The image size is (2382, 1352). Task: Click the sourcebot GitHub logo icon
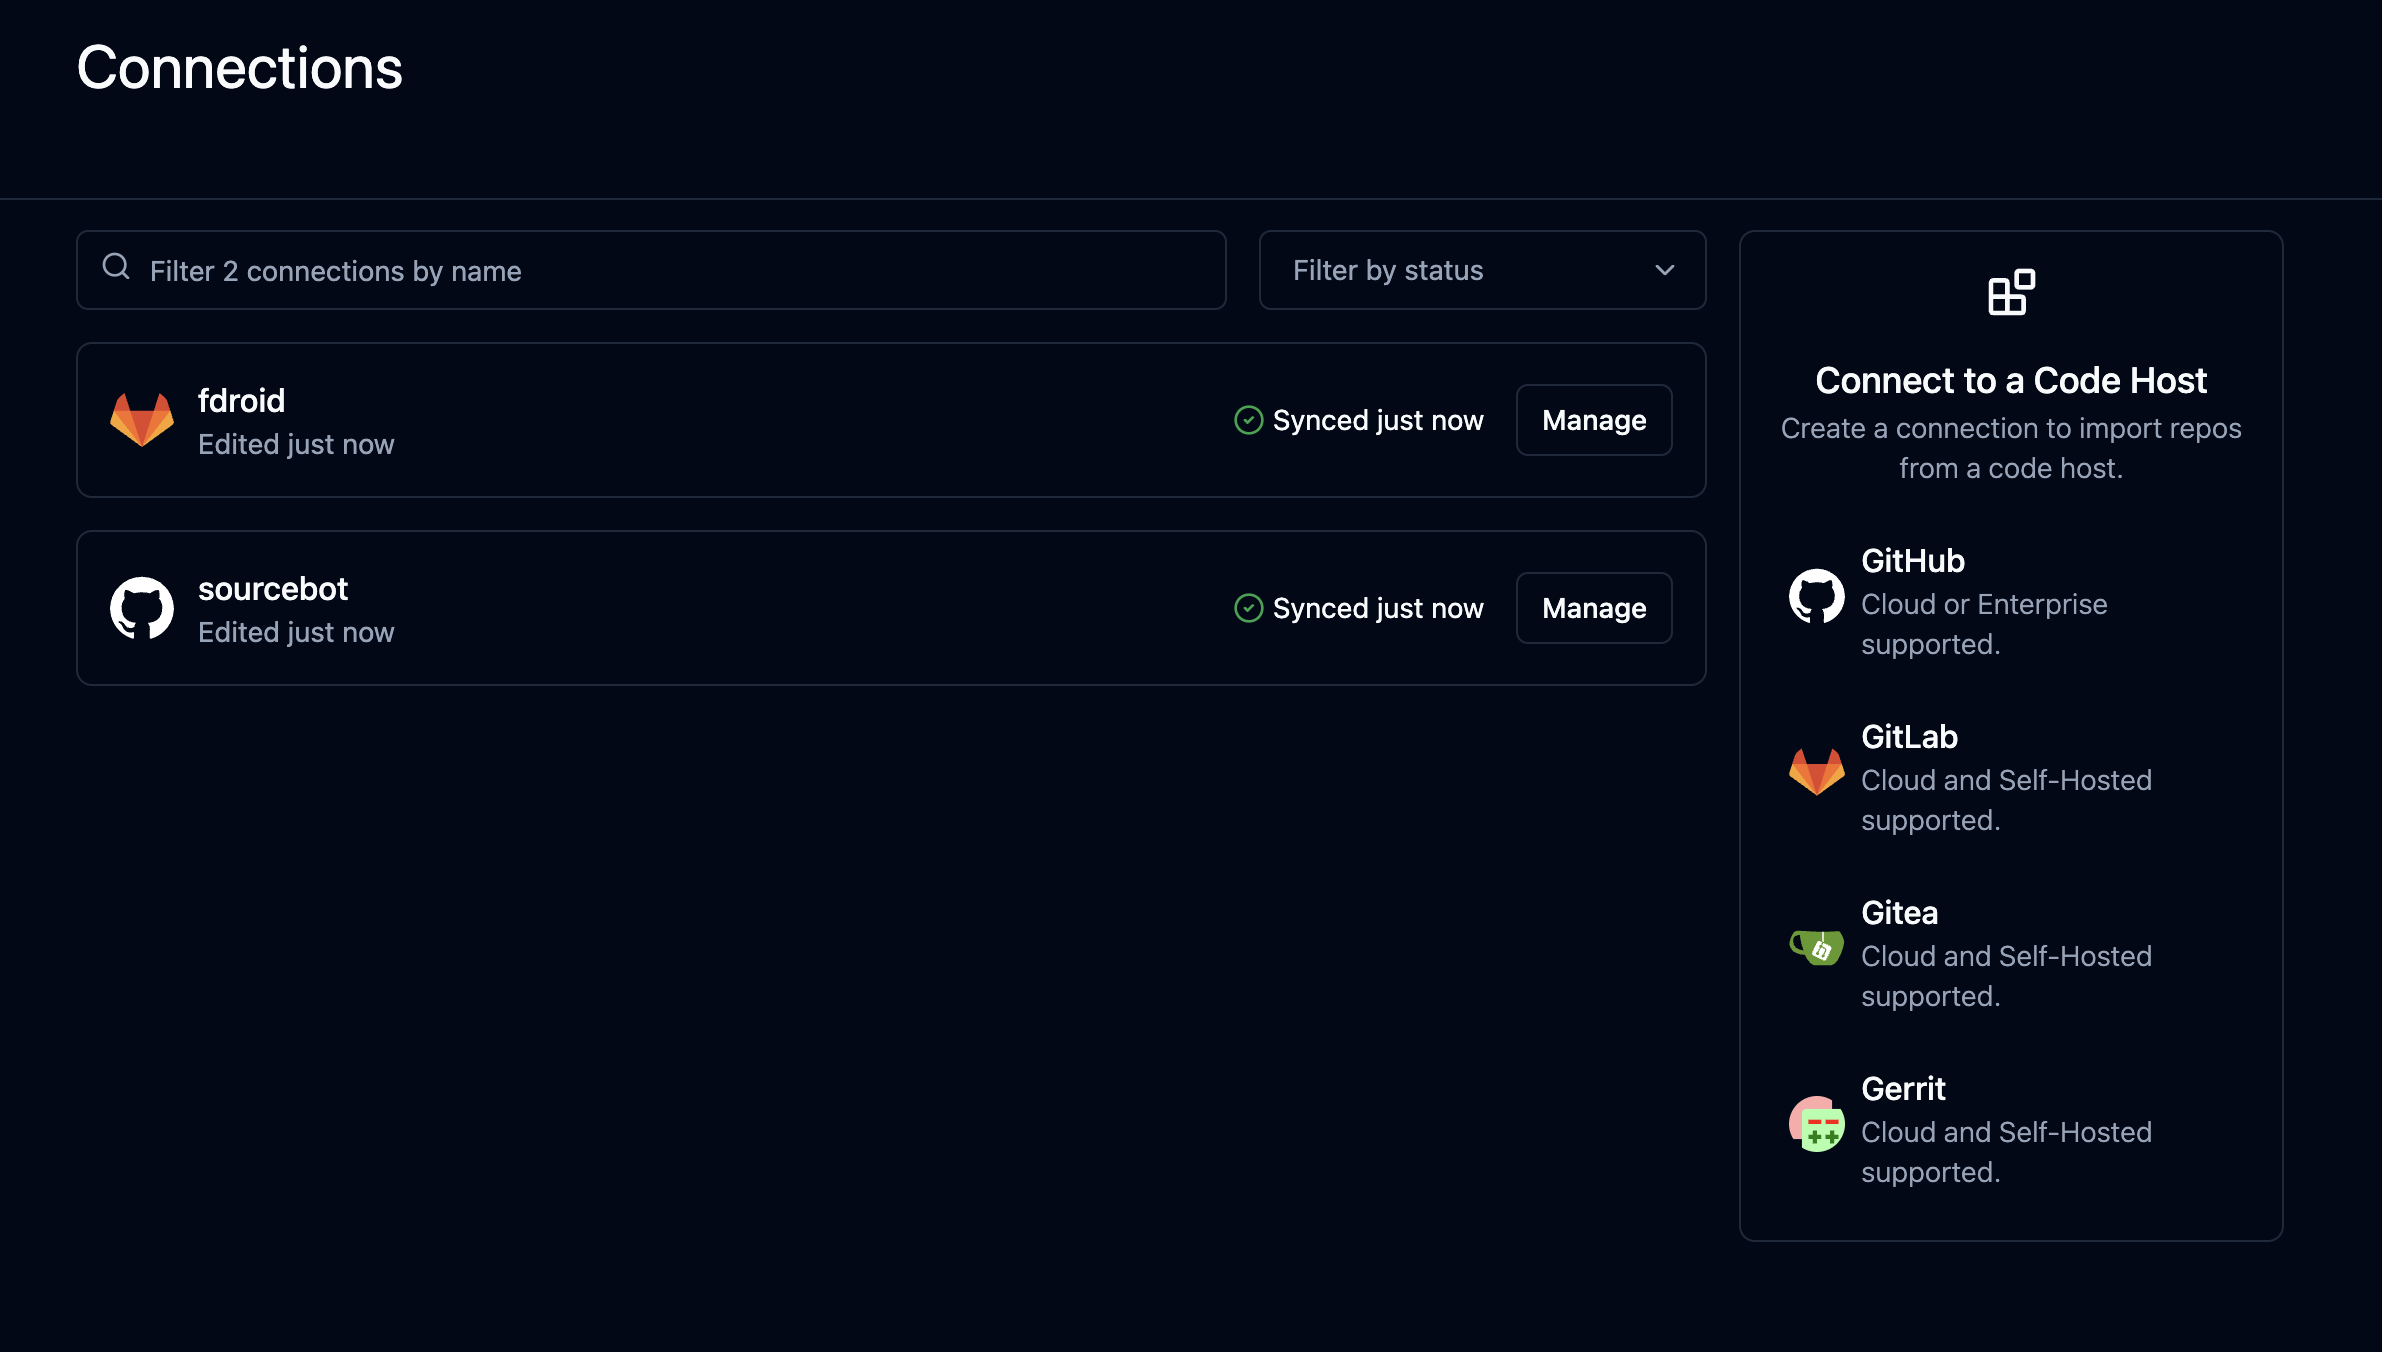141,608
